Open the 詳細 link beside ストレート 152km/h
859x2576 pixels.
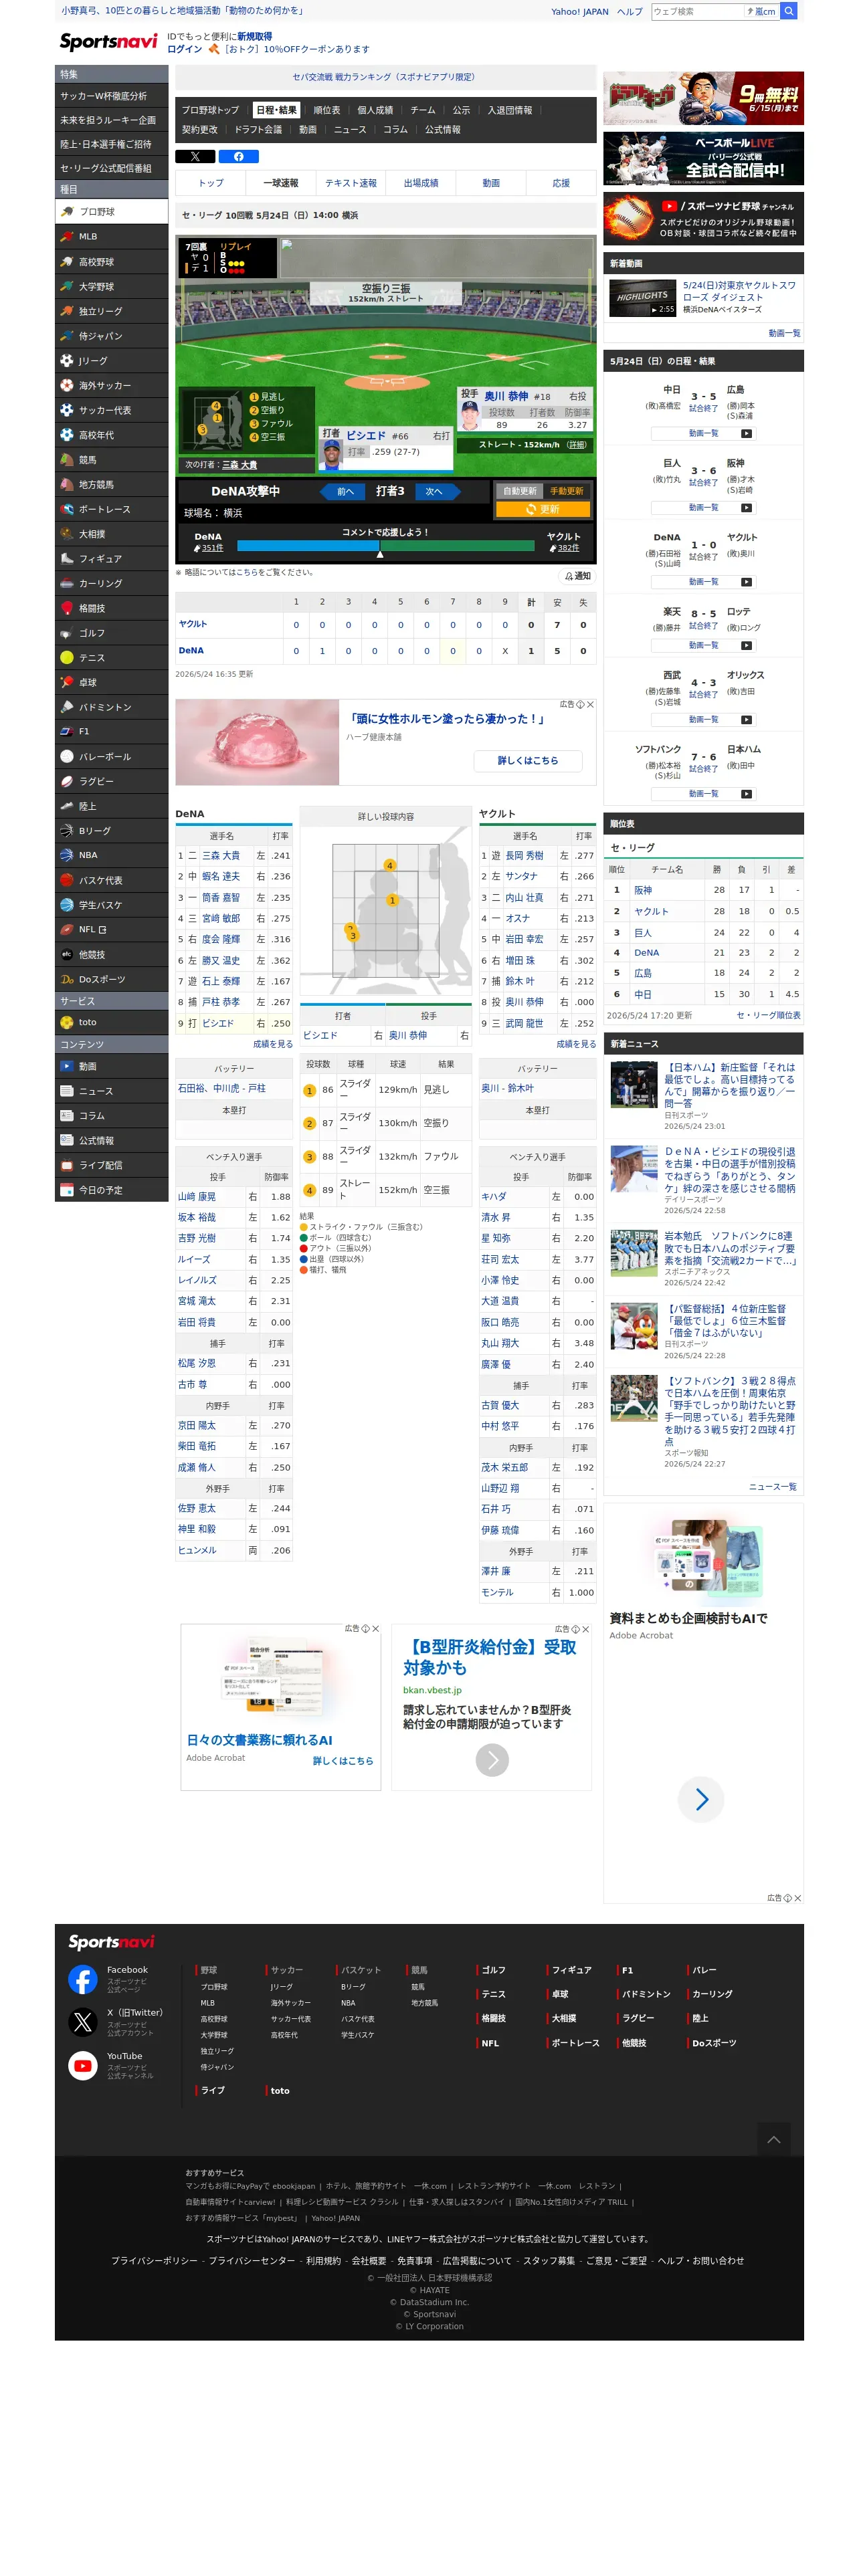577,445
